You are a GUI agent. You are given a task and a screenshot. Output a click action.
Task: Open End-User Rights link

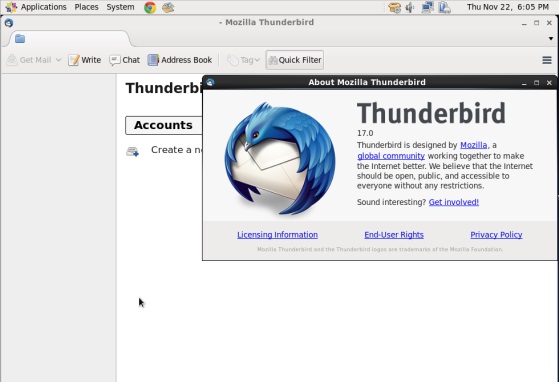coord(394,235)
